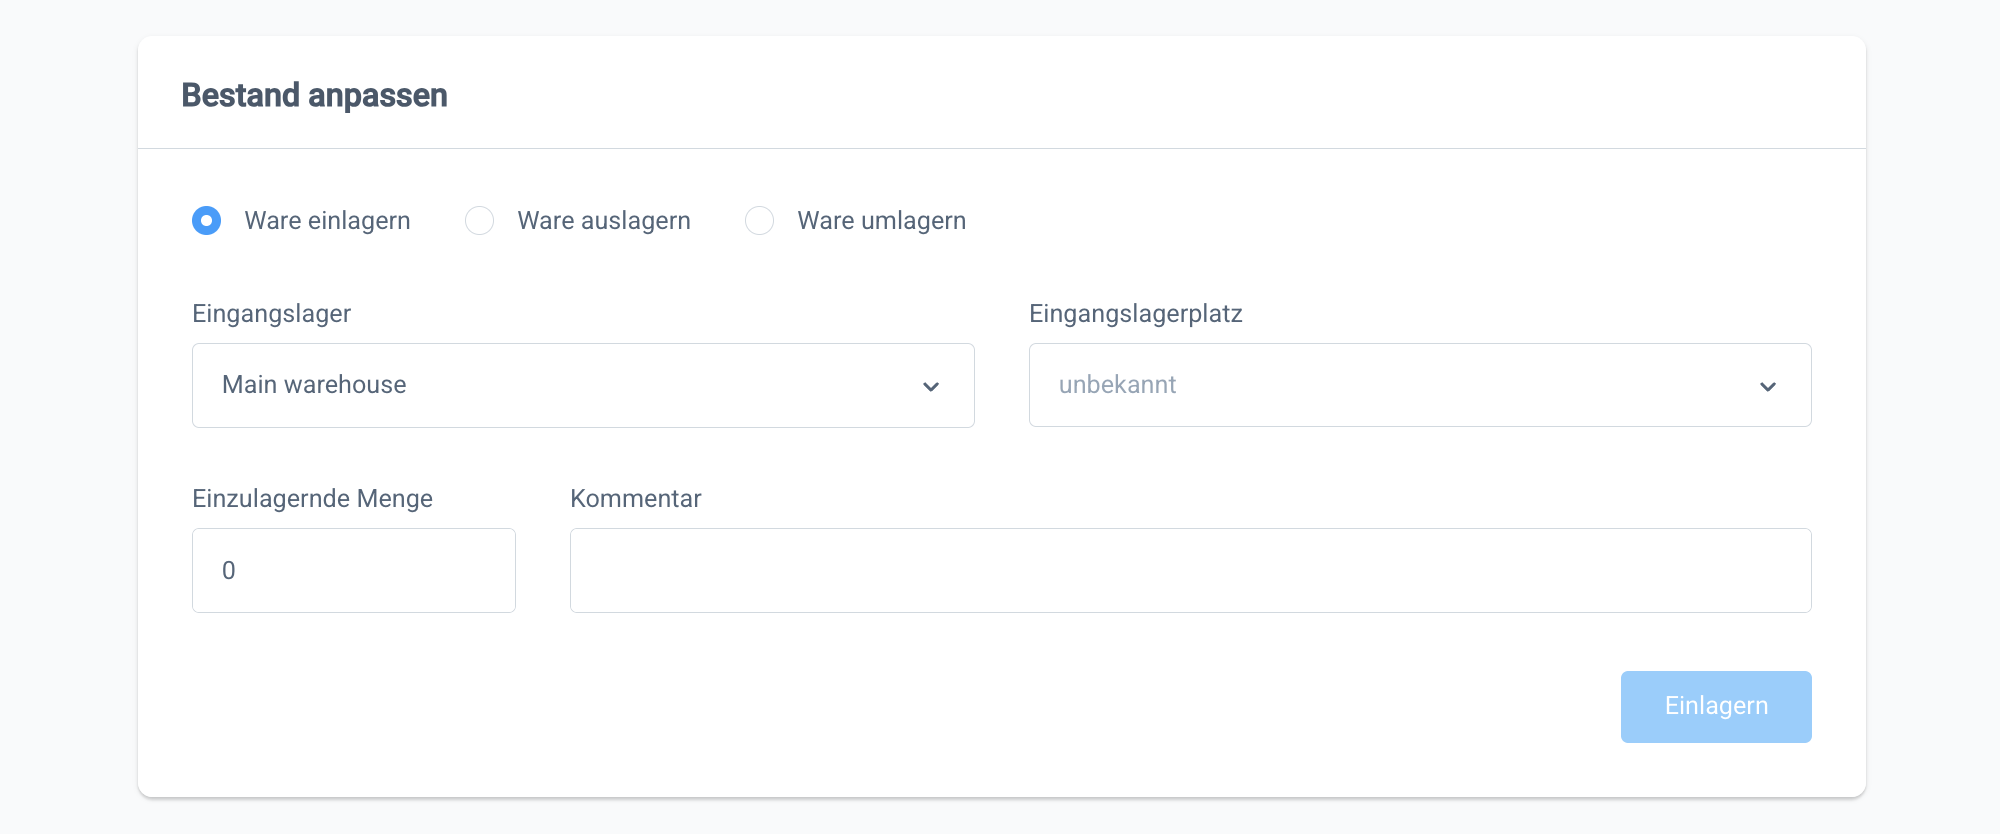Click the Einzulagernde Menge field label

(x=312, y=499)
